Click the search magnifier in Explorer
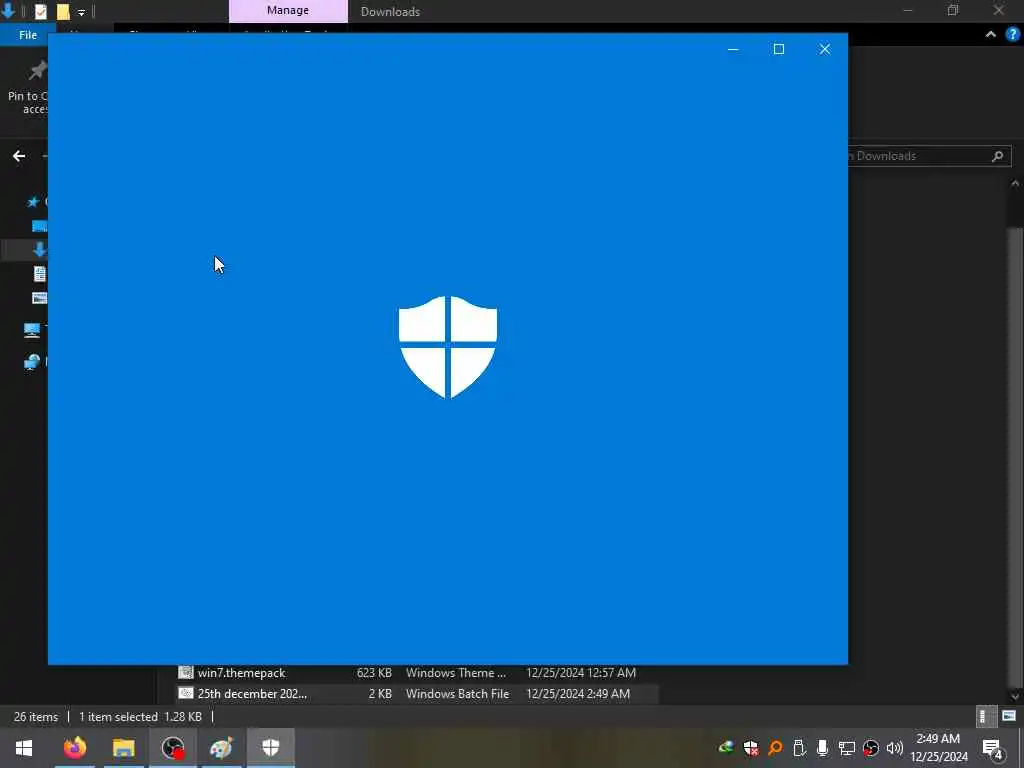 [997, 156]
